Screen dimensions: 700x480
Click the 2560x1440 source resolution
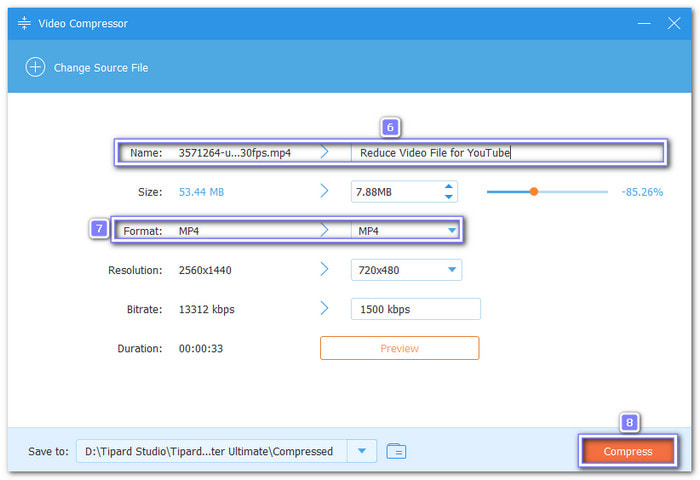click(x=205, y=270)
